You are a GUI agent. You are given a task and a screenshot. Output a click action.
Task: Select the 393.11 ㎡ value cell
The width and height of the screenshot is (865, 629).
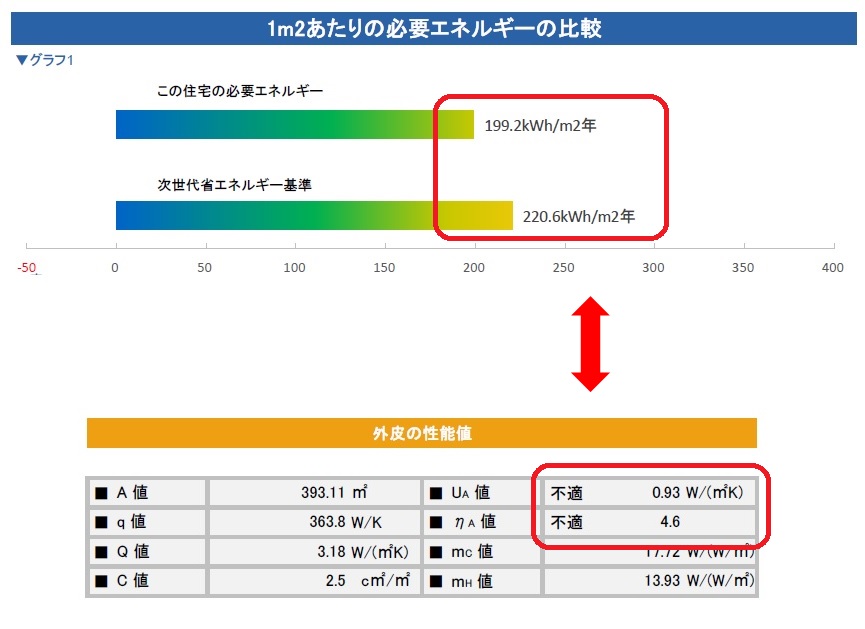pos(314,493)
